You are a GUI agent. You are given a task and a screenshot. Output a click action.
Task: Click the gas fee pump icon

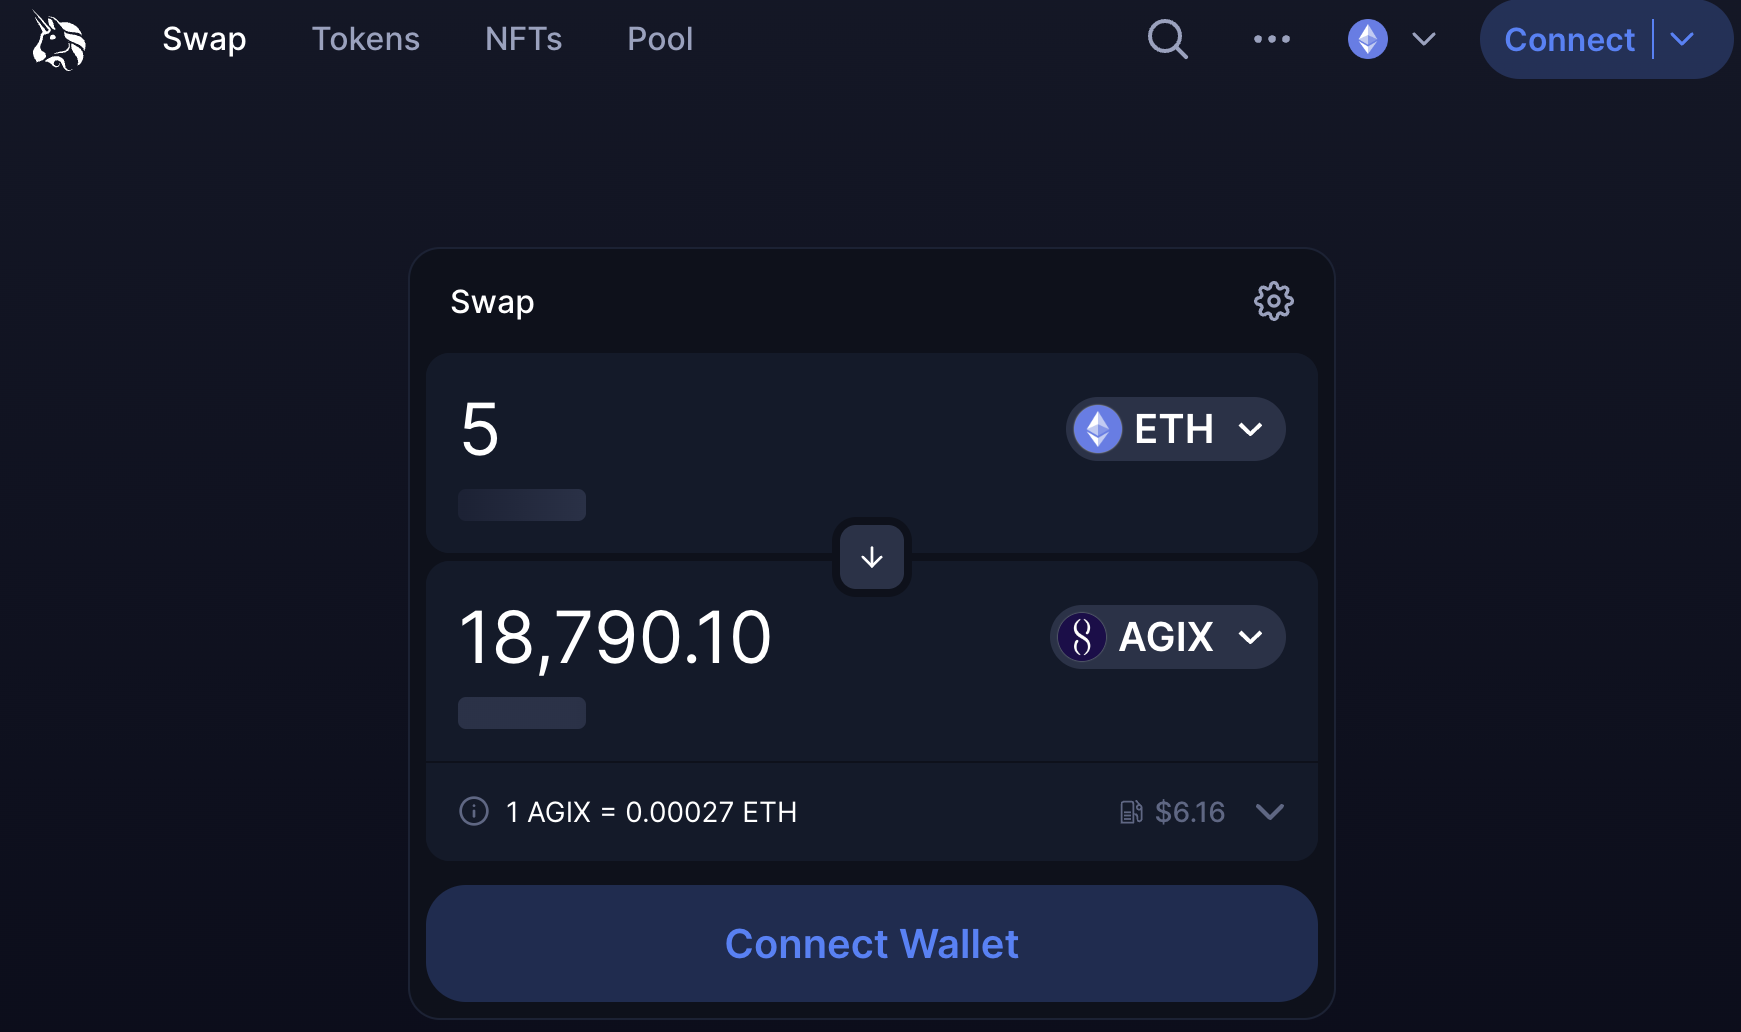[x=1131, y=812]
